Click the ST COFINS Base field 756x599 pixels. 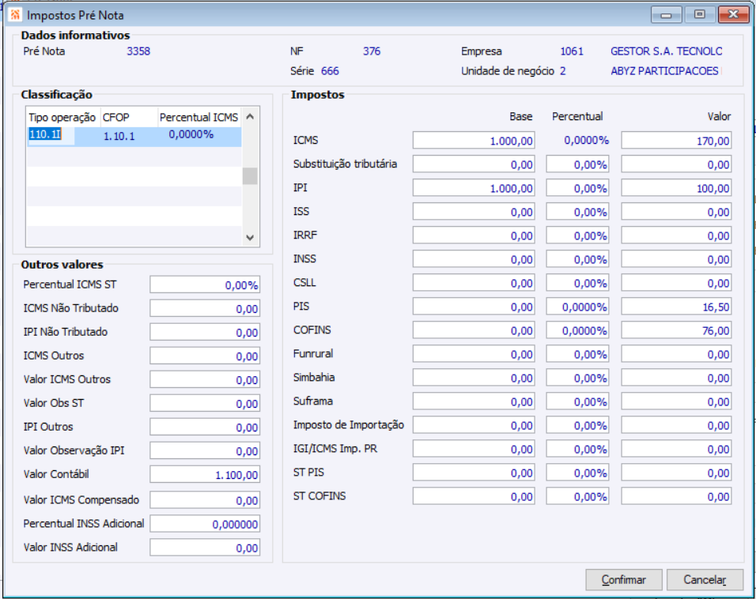473,496
